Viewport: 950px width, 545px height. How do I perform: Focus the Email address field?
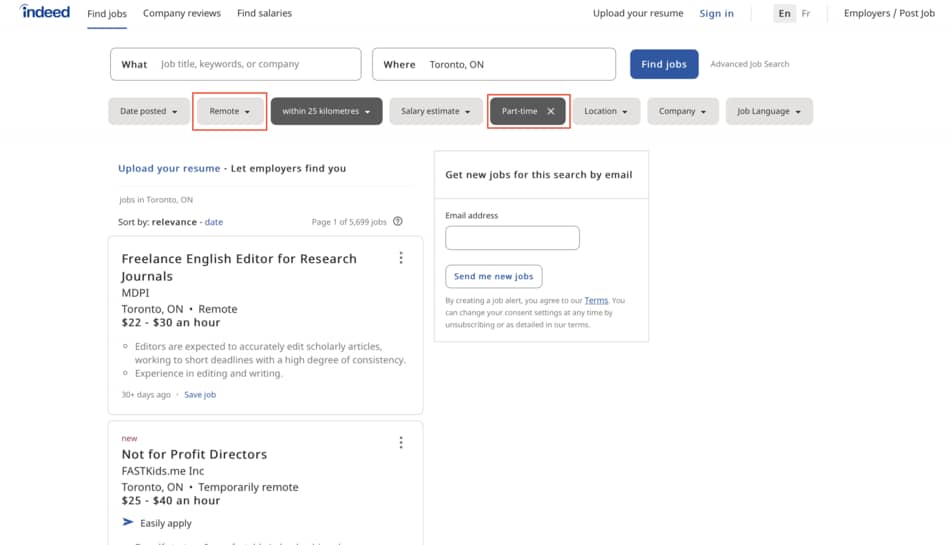512,238
